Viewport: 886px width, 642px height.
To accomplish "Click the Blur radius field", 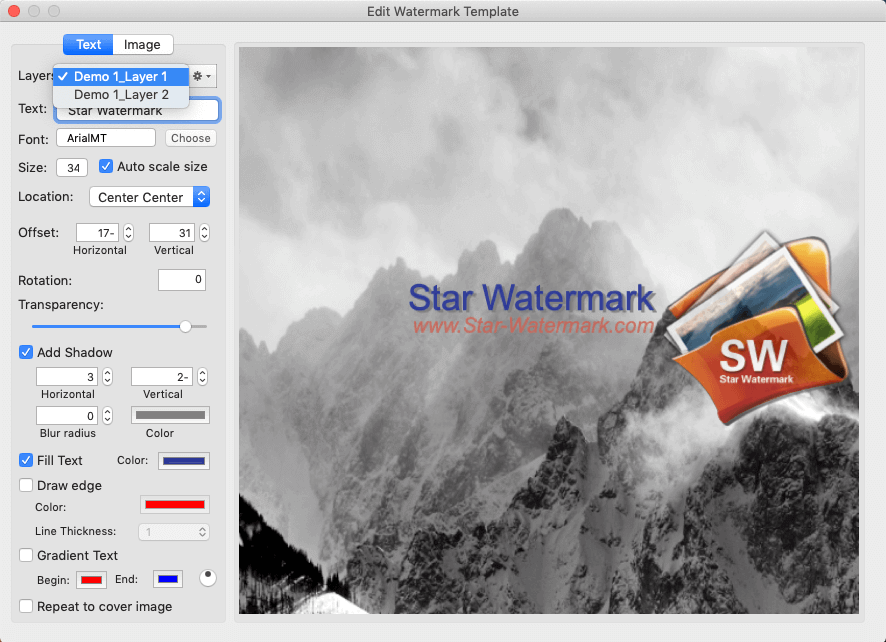I will point(67,416).
